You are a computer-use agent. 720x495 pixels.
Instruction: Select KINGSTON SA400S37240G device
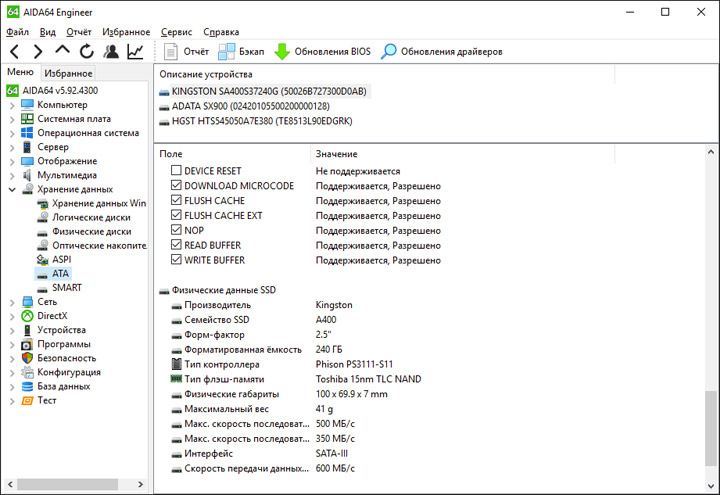point(269,91)
